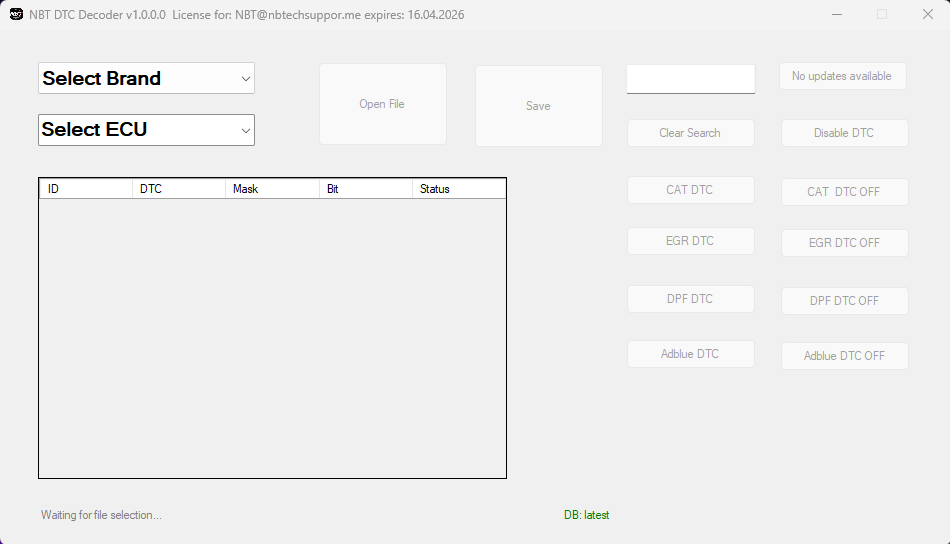This screenshot has height=544, width=950.
Task: Click the No updates available button
Action: point(843,76)
